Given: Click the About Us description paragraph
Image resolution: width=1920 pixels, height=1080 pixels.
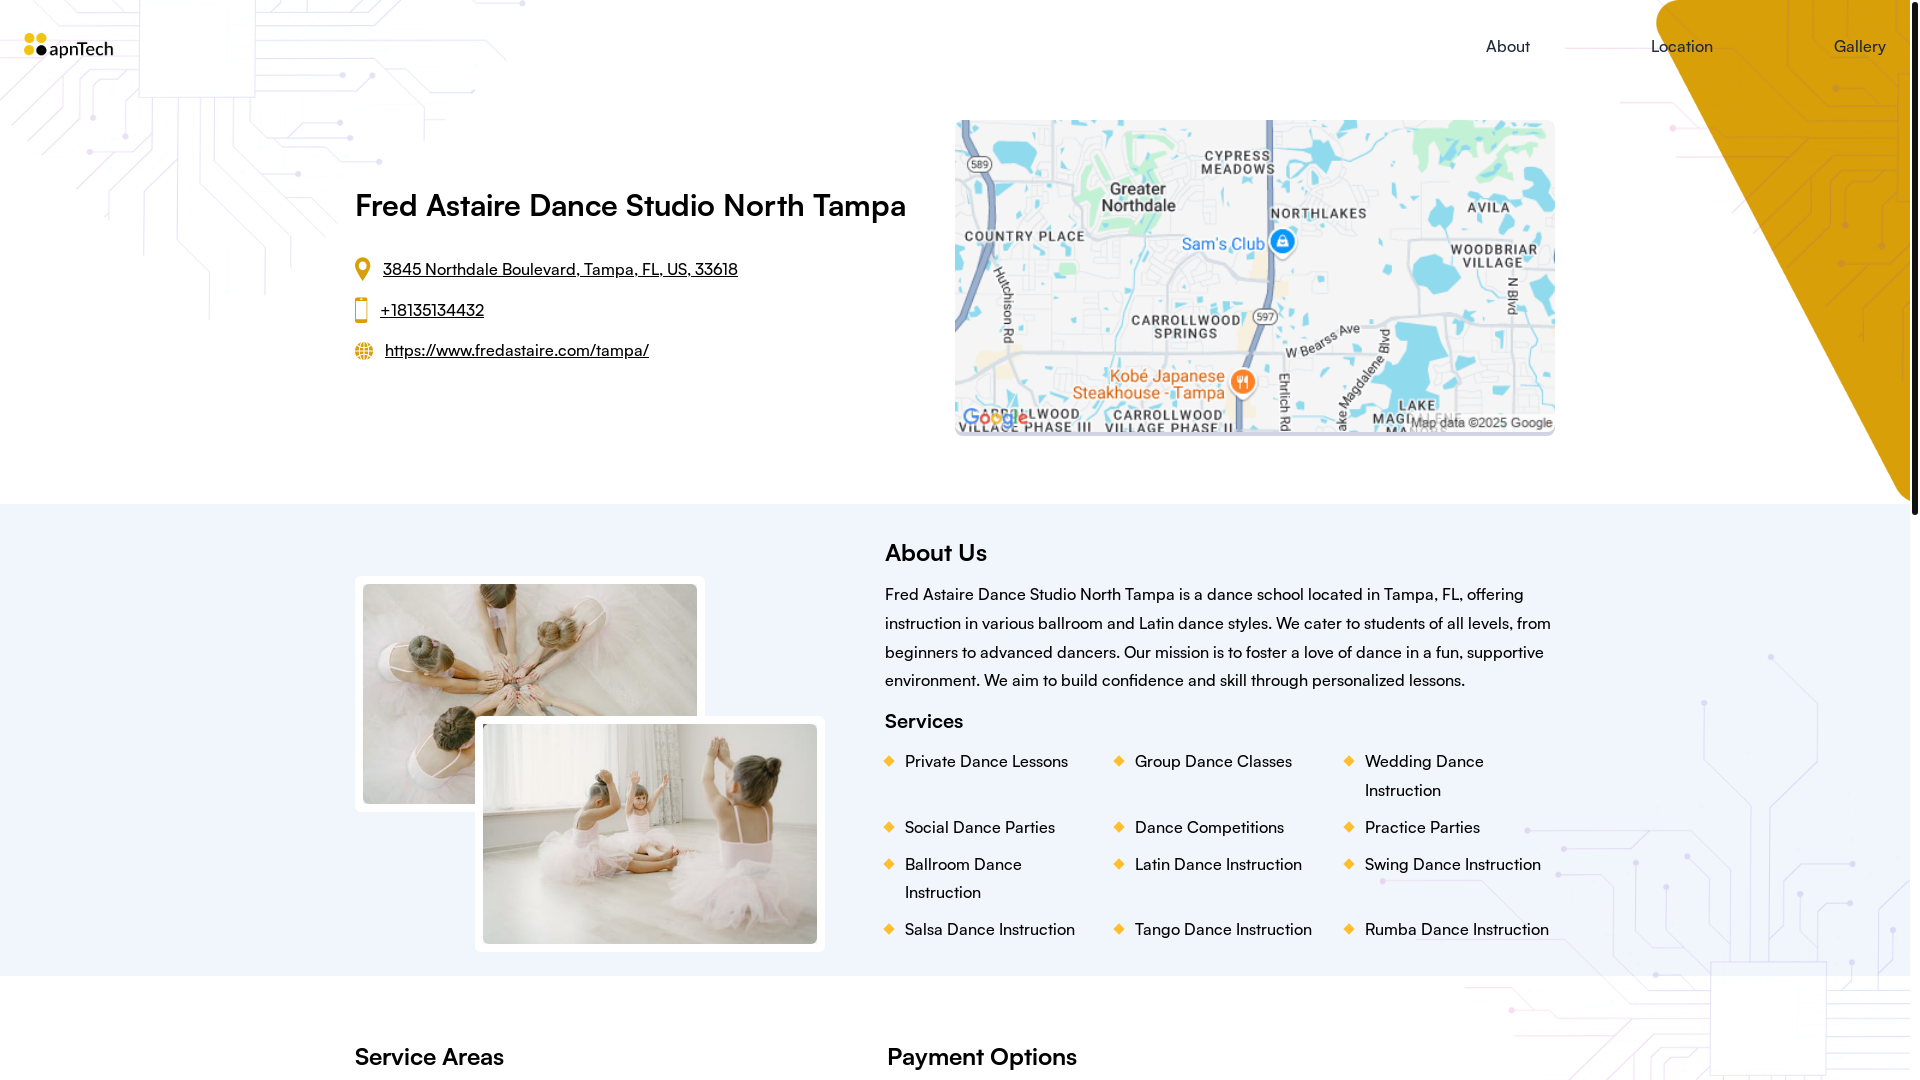Looking at the screenshot, I should click(1218, 637).
